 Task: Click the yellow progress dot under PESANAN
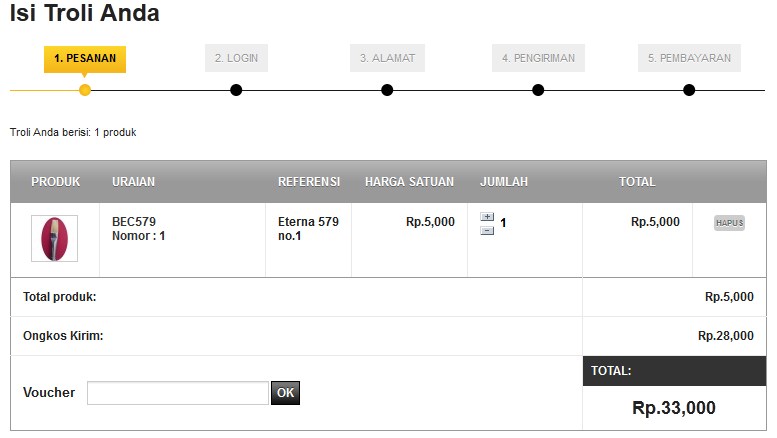click(85, 90)
